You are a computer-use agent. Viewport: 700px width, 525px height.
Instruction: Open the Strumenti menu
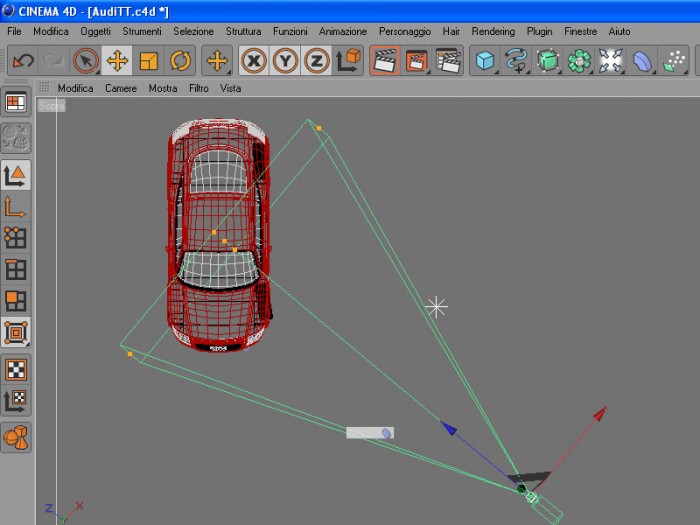142,31
